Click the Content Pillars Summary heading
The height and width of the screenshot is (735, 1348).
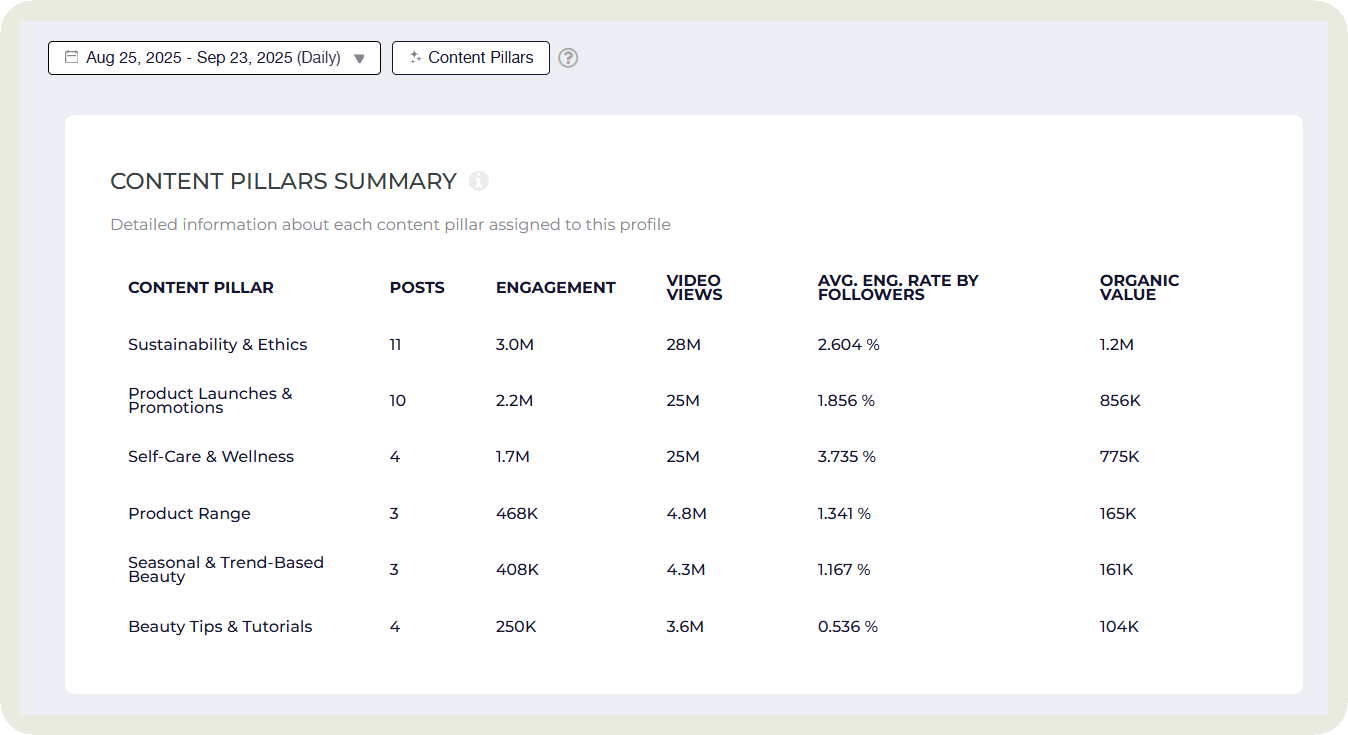283,181
